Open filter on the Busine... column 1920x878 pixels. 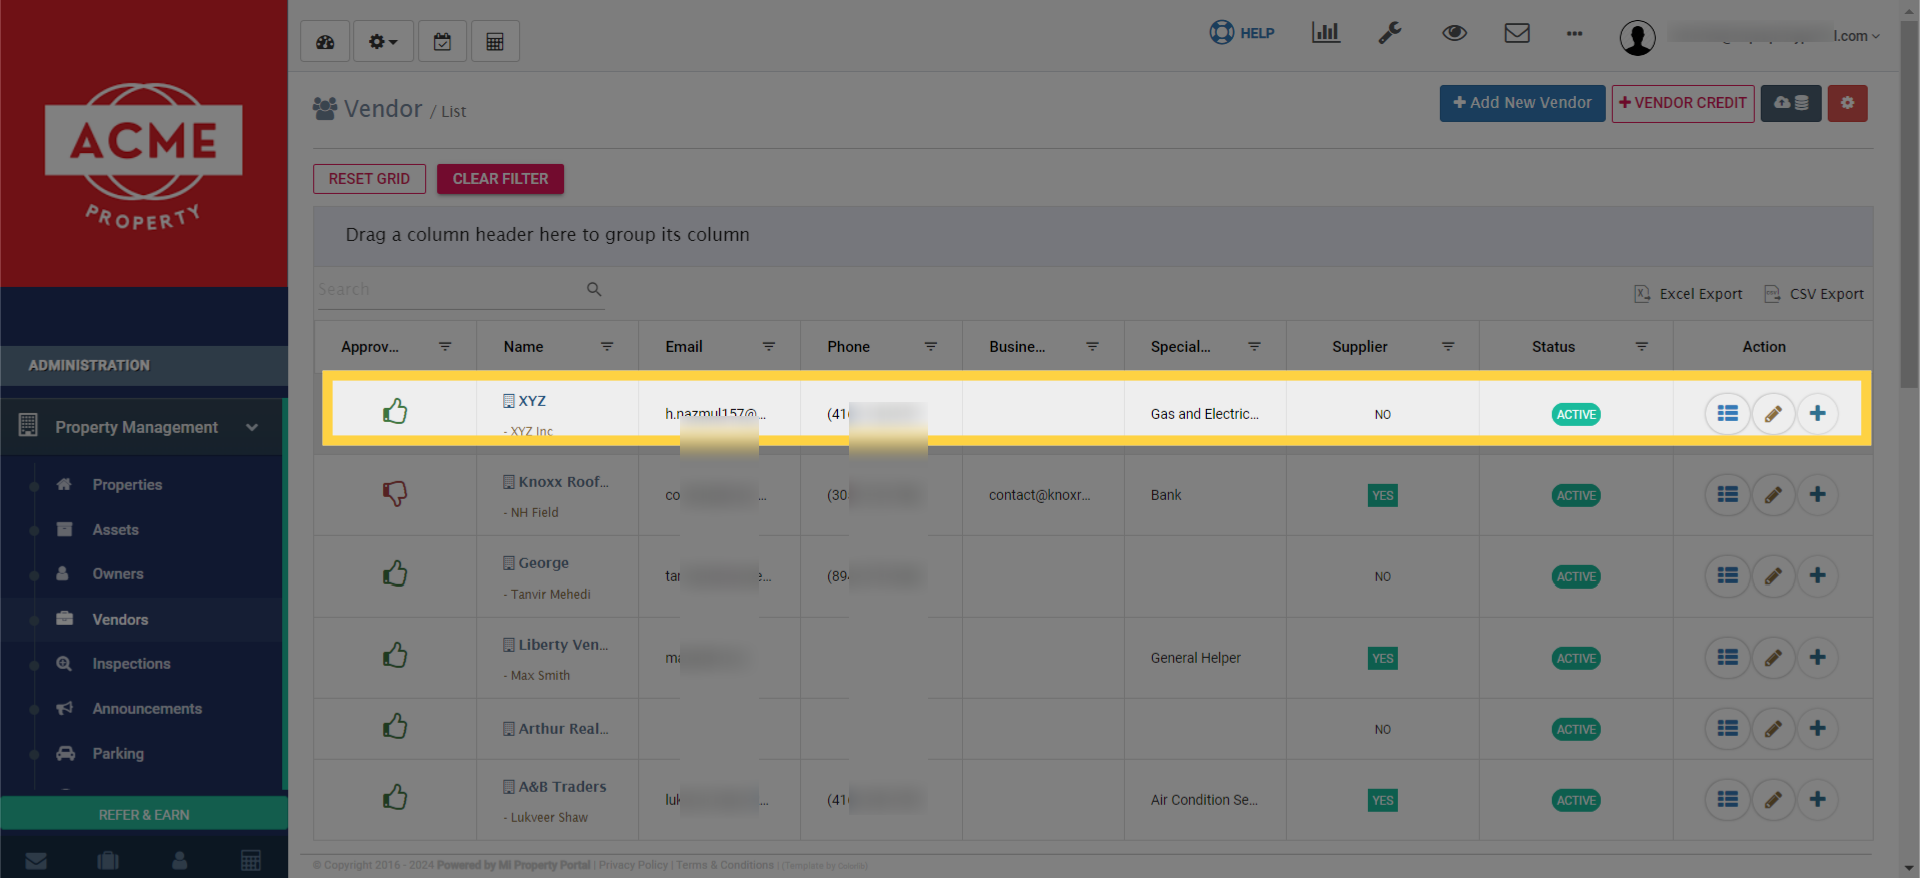pos(1092,347)
